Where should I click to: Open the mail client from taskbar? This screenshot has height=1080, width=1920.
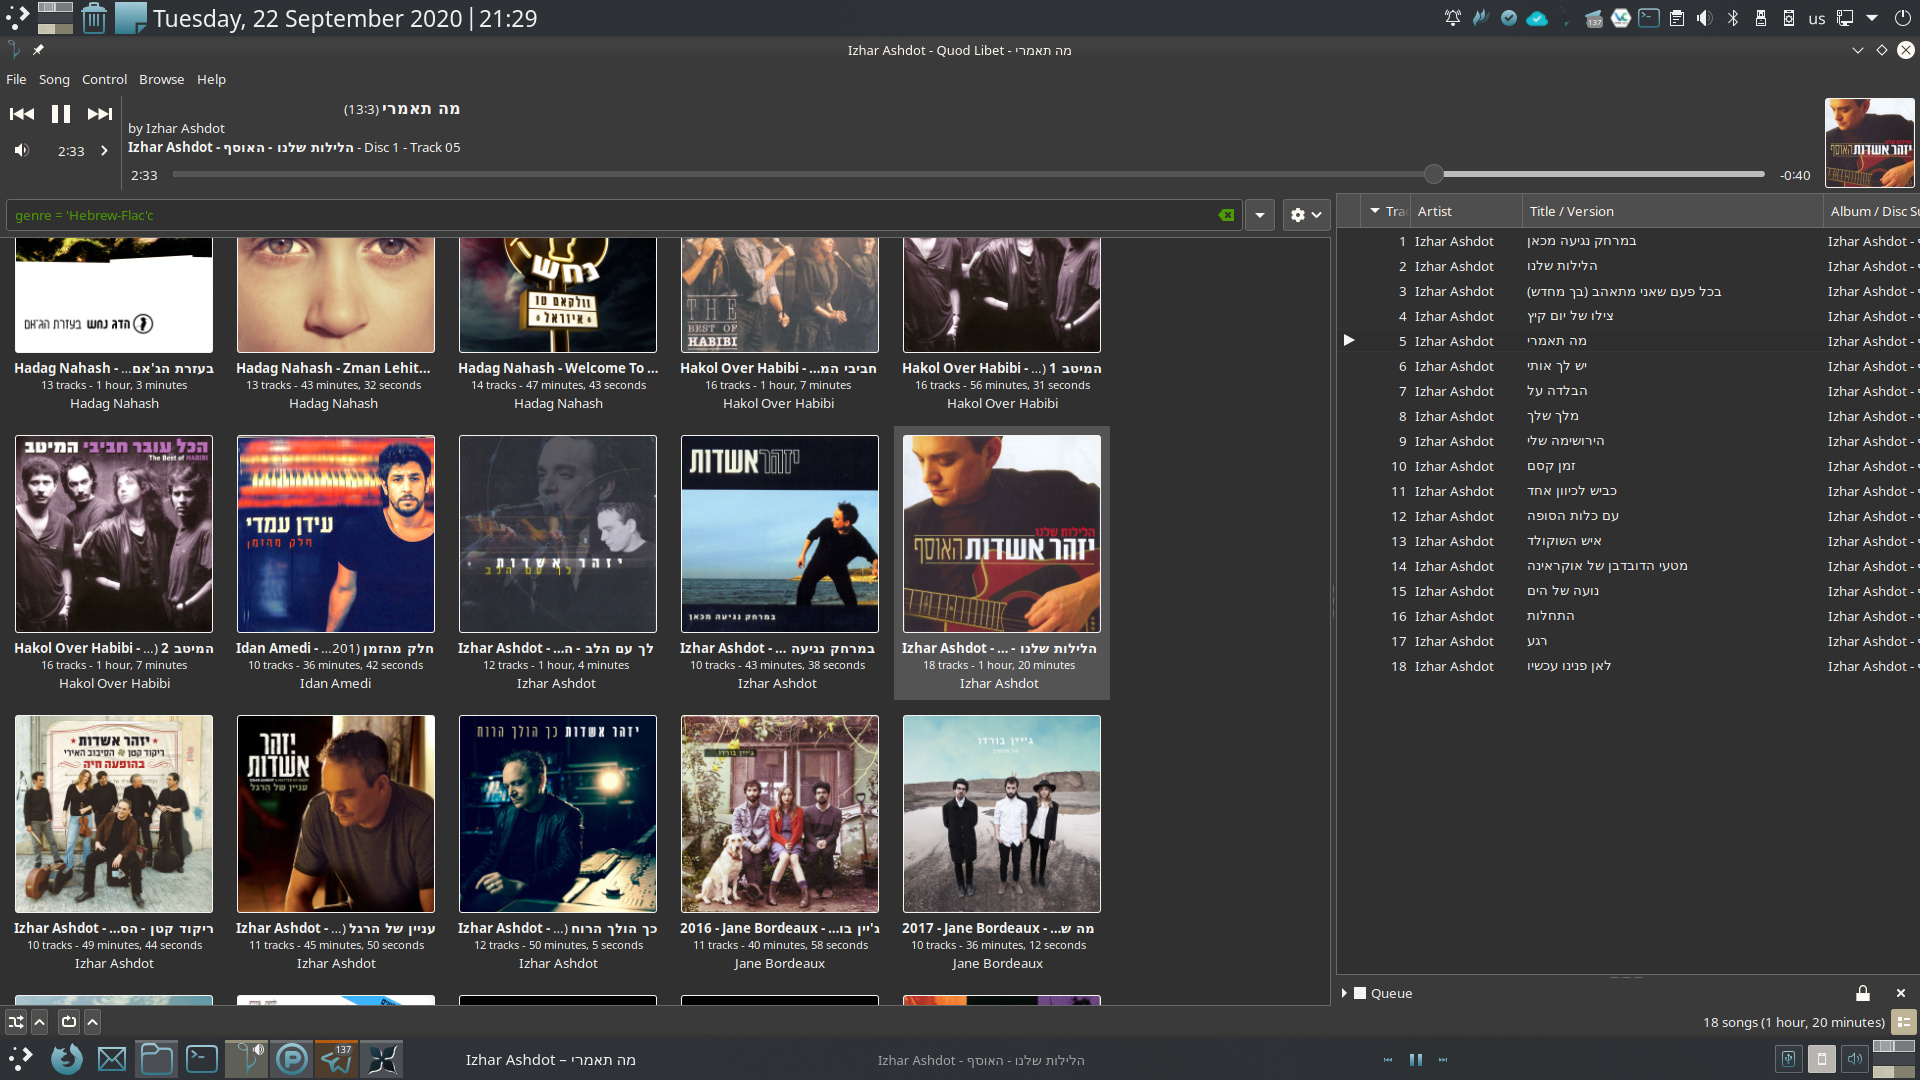click(x=112, y=1059)
